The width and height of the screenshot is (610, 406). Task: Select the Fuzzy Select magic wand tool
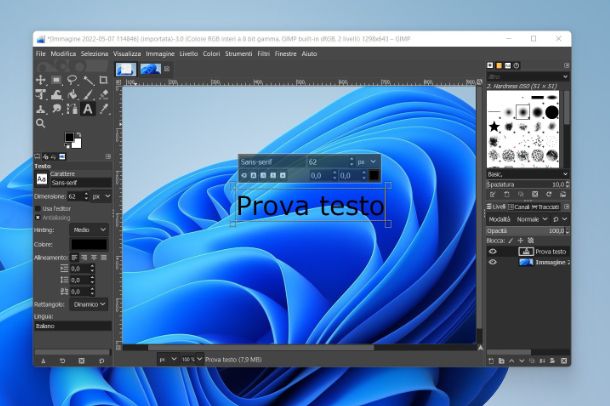click(88, 80)
